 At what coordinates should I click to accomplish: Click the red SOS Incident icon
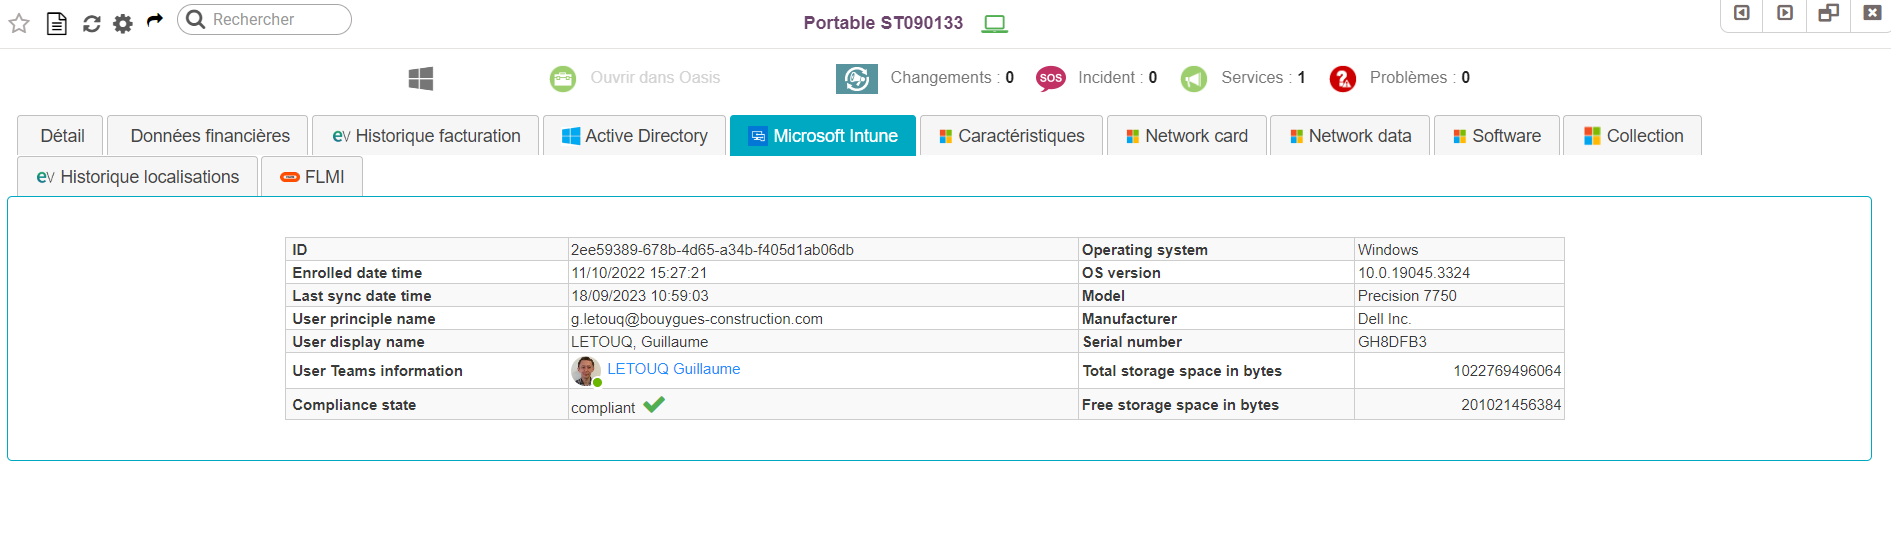coord(1050,78)
